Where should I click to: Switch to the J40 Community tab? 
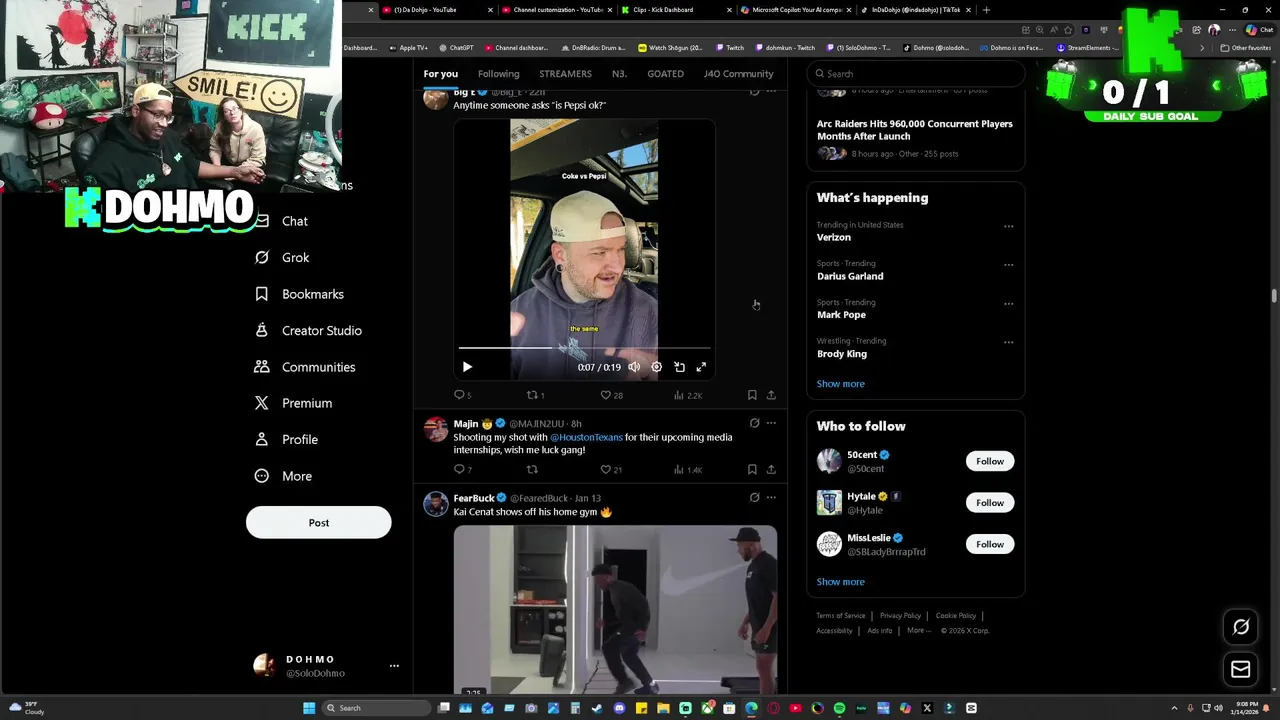pos(738,73)
